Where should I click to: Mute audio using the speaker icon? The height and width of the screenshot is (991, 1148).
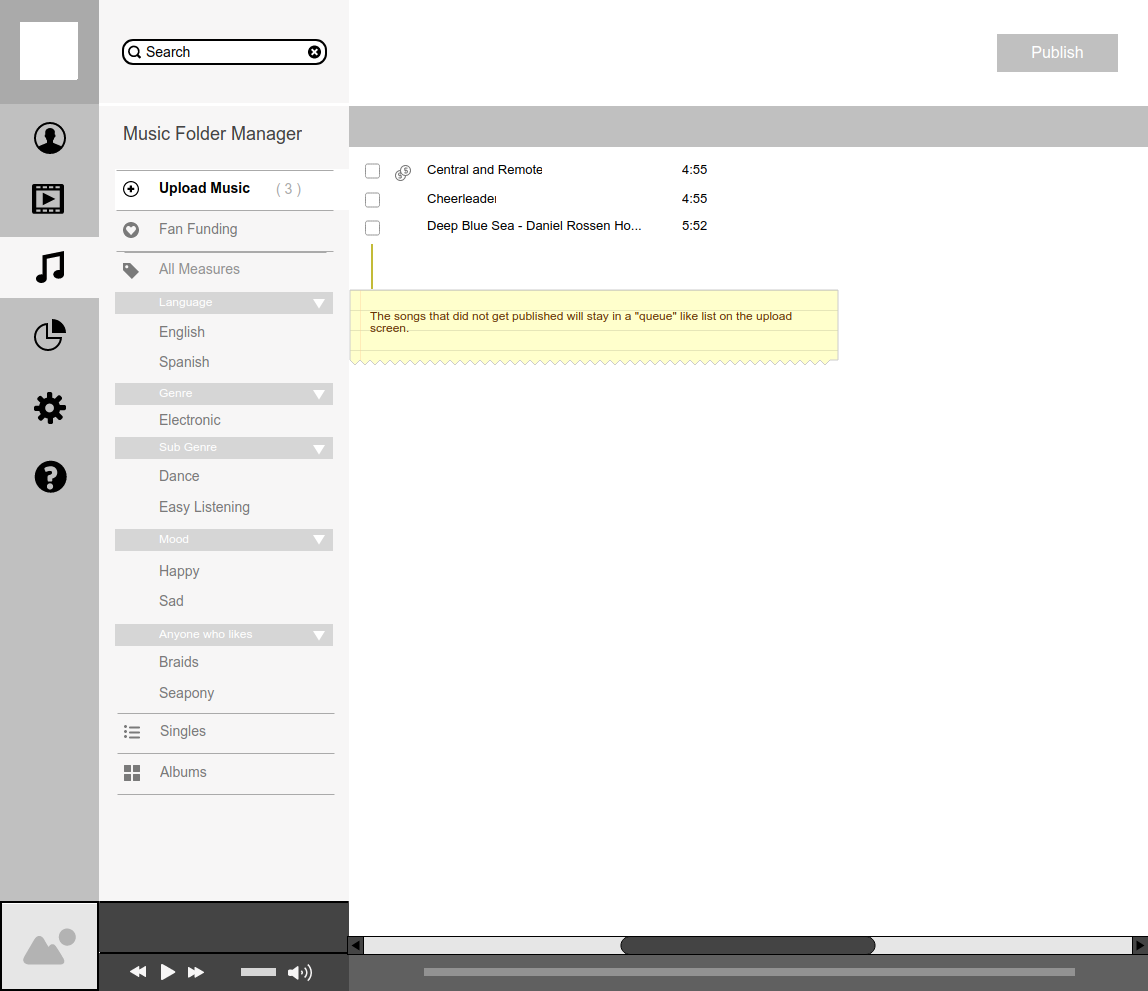[299, 972]
